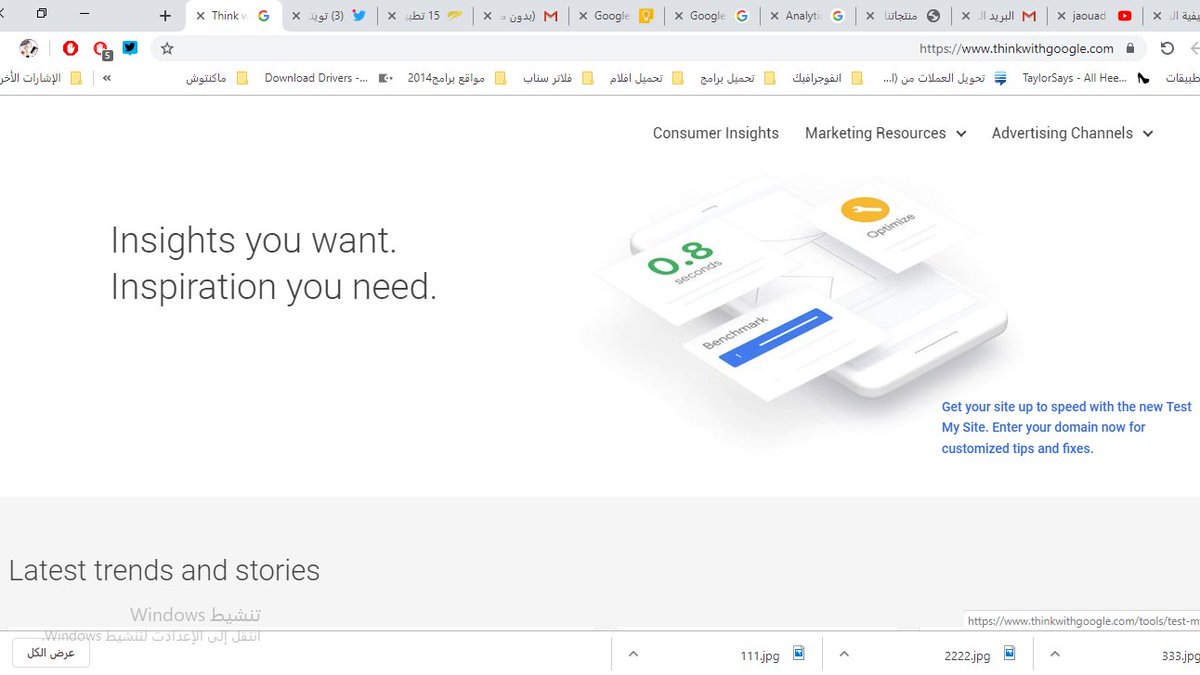Click the 'Insights you want.' headline
This screenshot has height=675, width=1200.
click(254, 241)
